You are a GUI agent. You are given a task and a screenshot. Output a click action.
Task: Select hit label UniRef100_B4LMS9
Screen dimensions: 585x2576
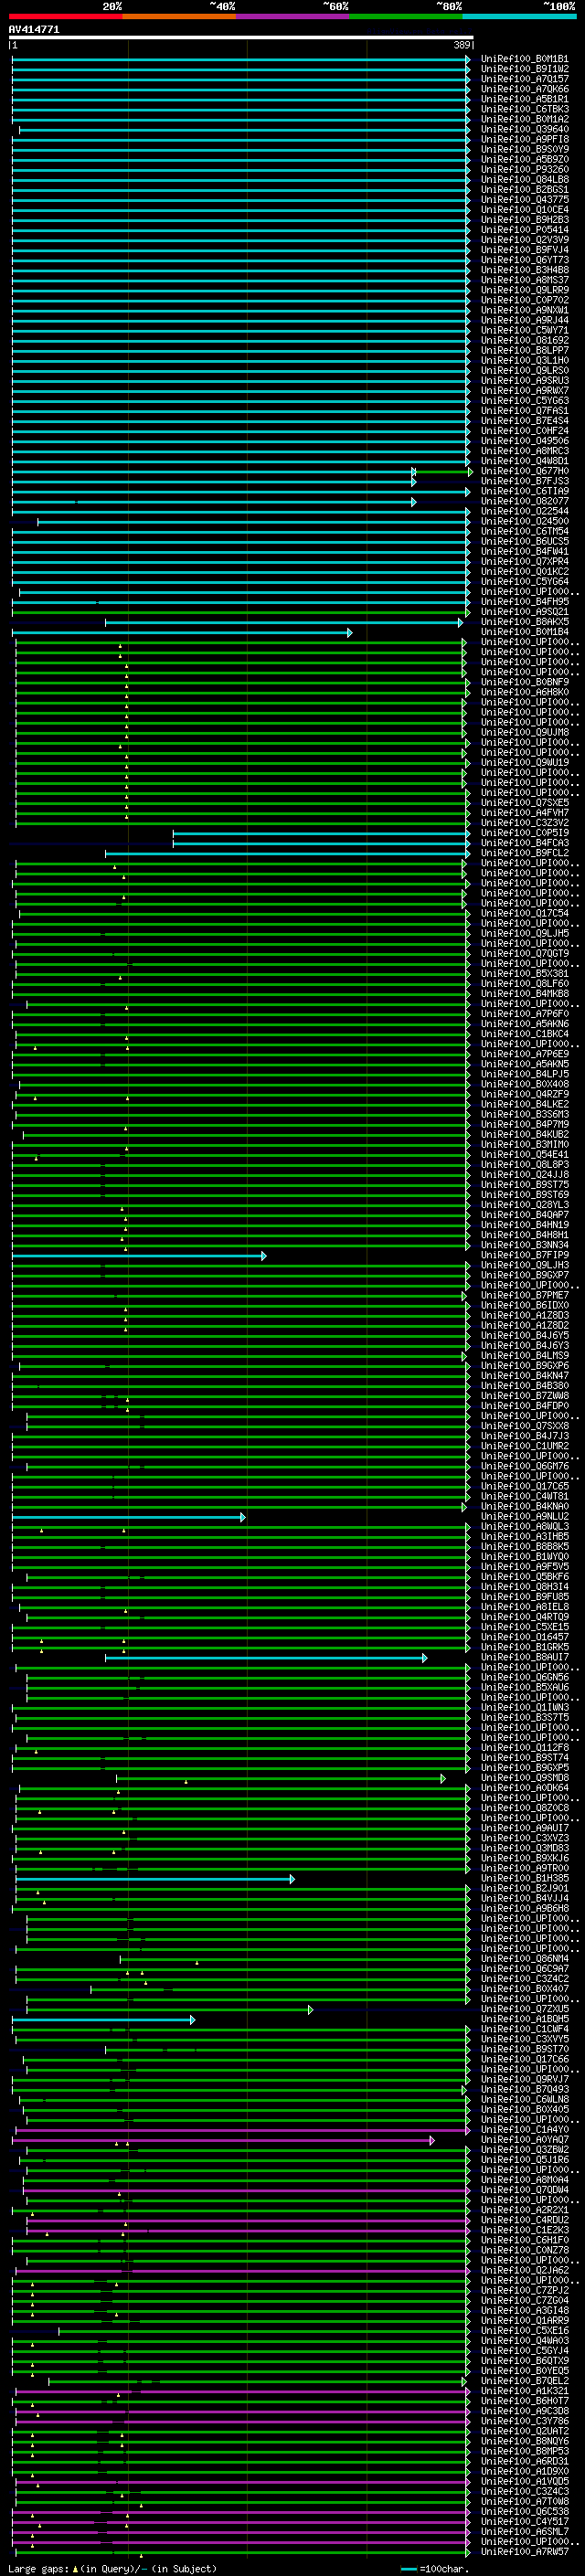(x=525, y=1355)
